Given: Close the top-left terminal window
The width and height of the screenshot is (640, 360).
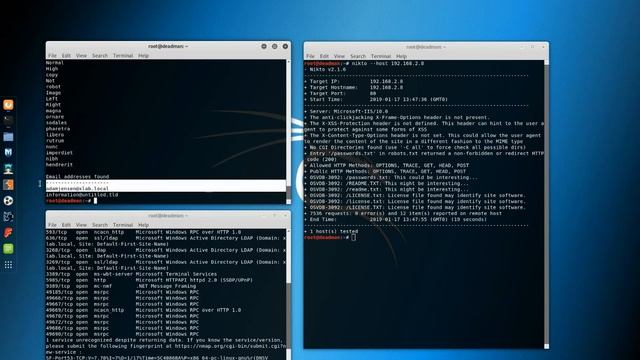Looking at the screenshot, I should pos(285,47).
